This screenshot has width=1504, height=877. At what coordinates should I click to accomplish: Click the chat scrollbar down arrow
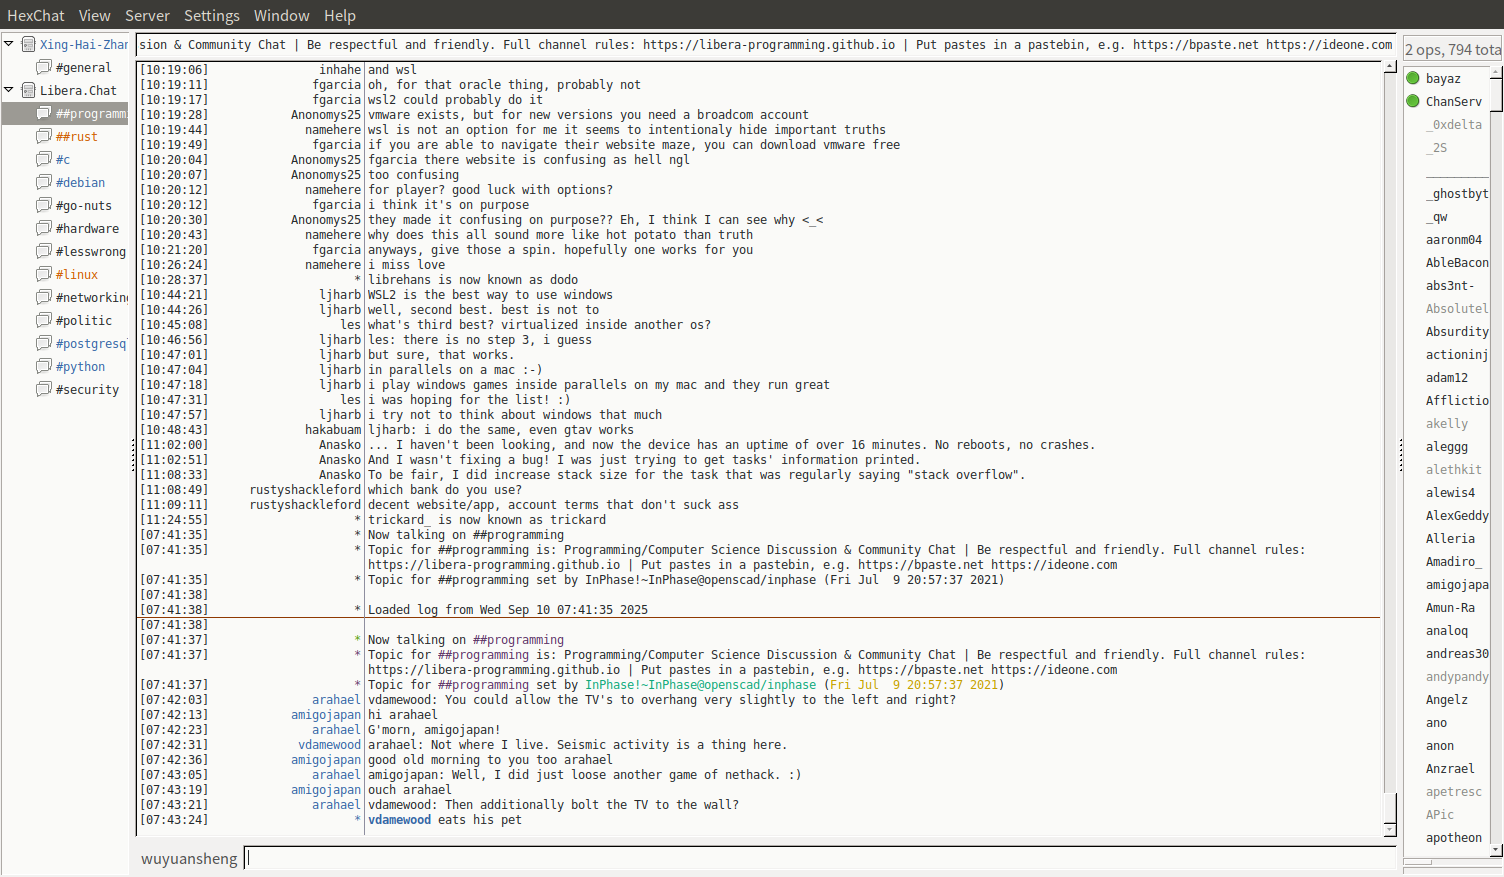tap(1390, 830)
